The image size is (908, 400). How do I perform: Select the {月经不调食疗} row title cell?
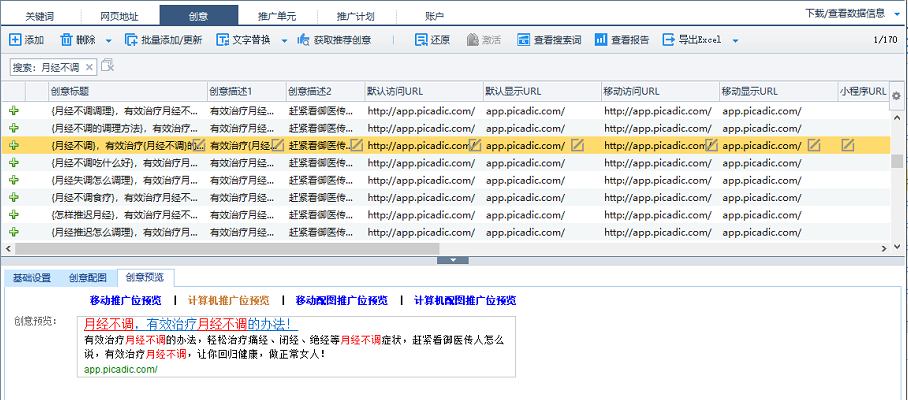click(x=127, y=197)
